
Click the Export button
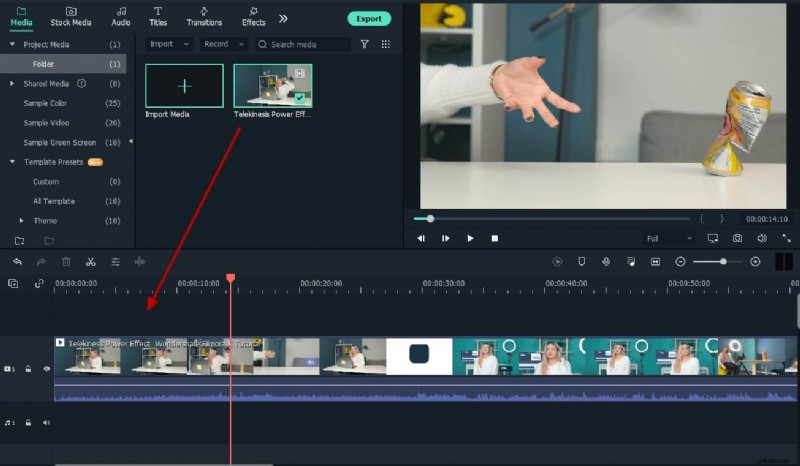click(x=369, y=19)
